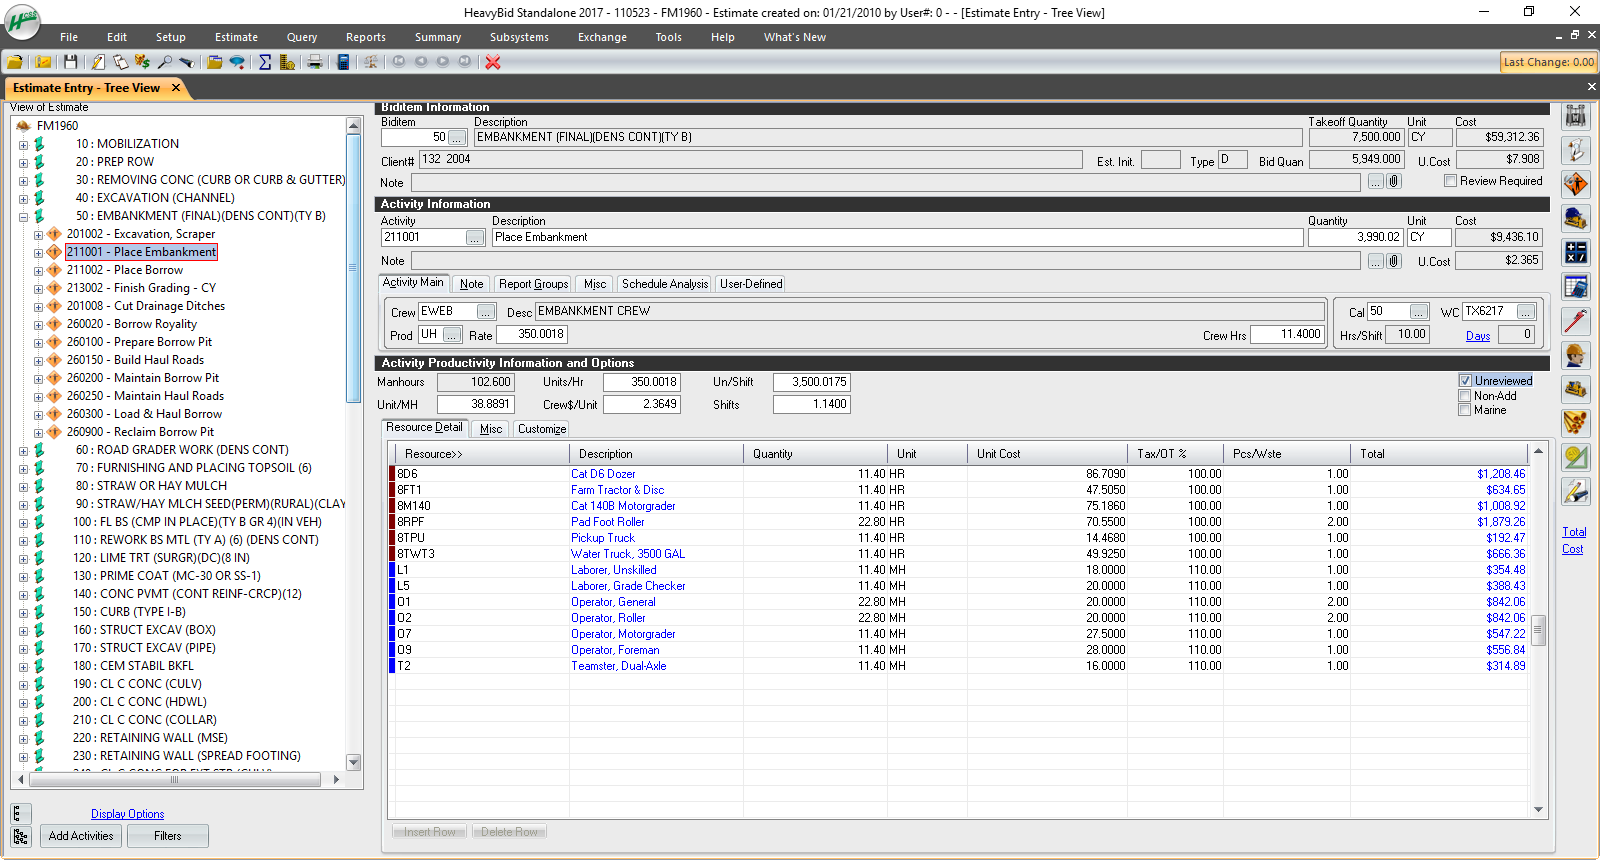Open the Display Options link
Image resolution: width=1600 pixels, height=860 pixels.
pos(127,814)
